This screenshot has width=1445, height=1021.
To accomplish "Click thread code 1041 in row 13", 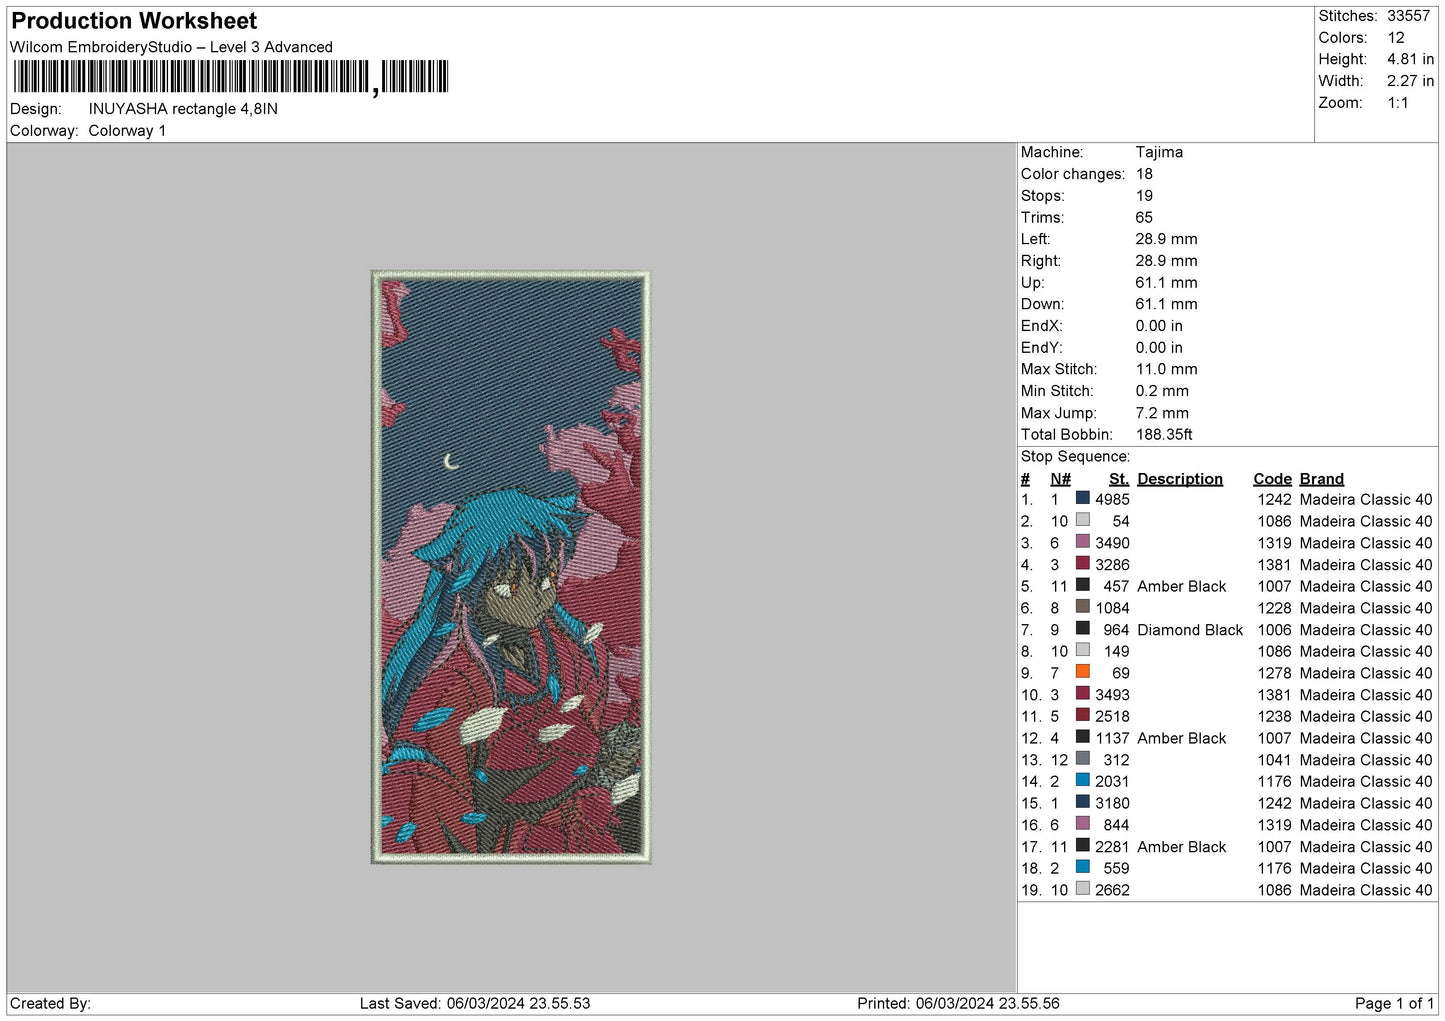I will 1274,760.
